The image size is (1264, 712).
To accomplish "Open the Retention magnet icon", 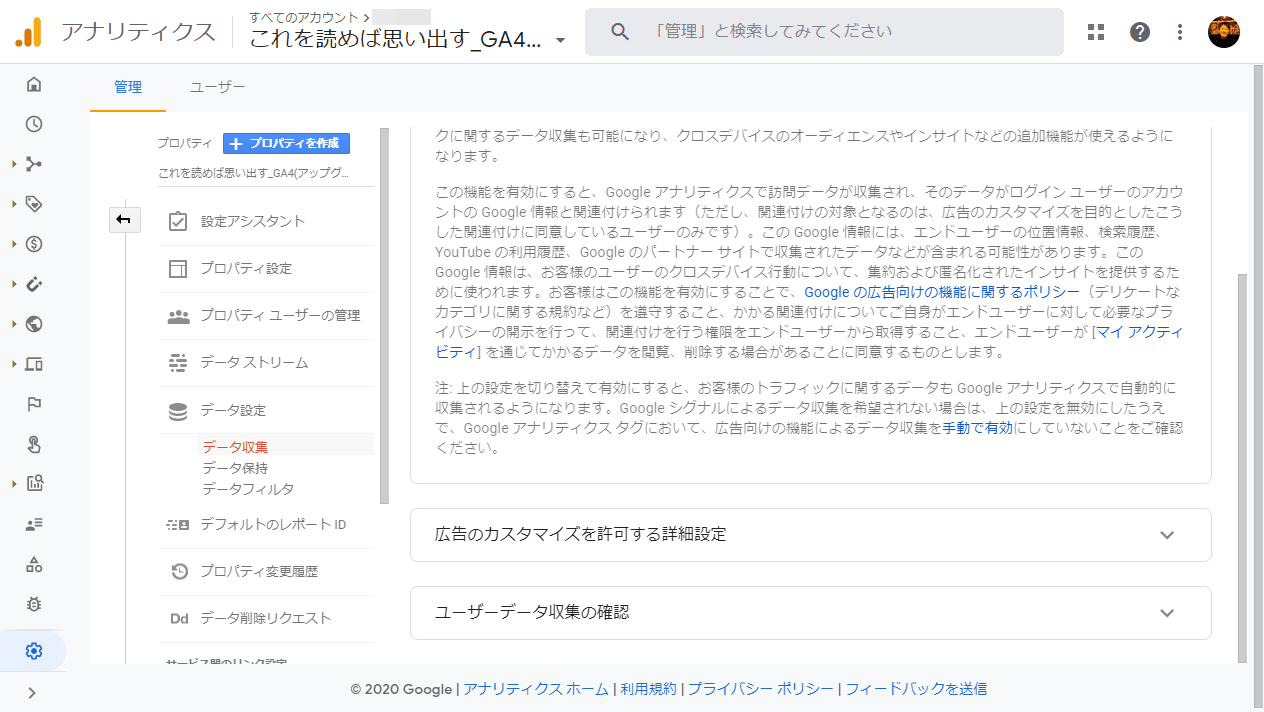I will click(34, 284).
